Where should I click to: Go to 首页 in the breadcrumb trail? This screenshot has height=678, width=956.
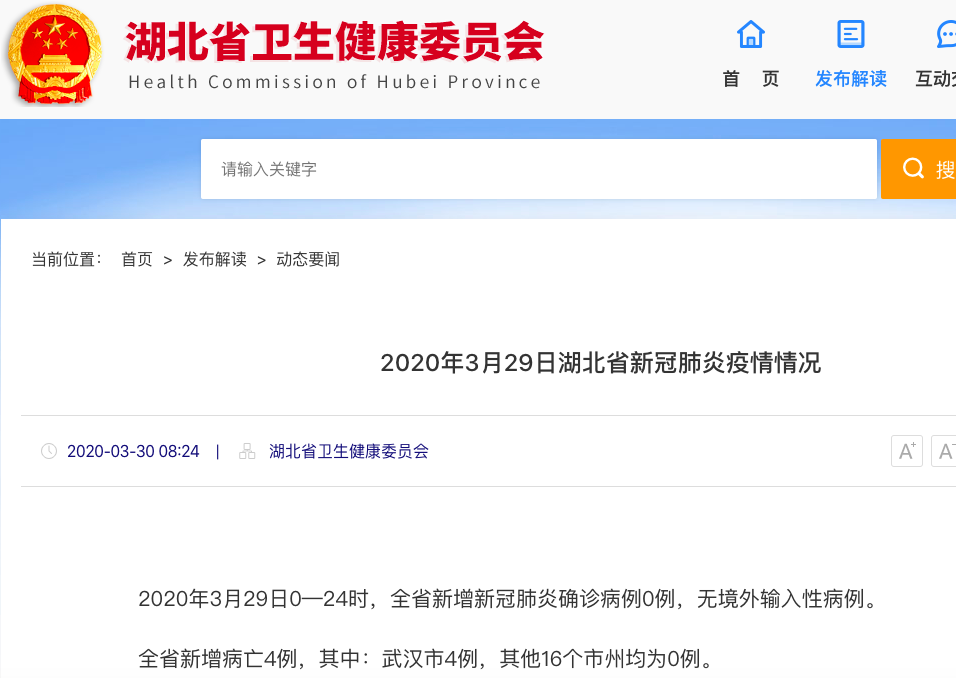137,259
